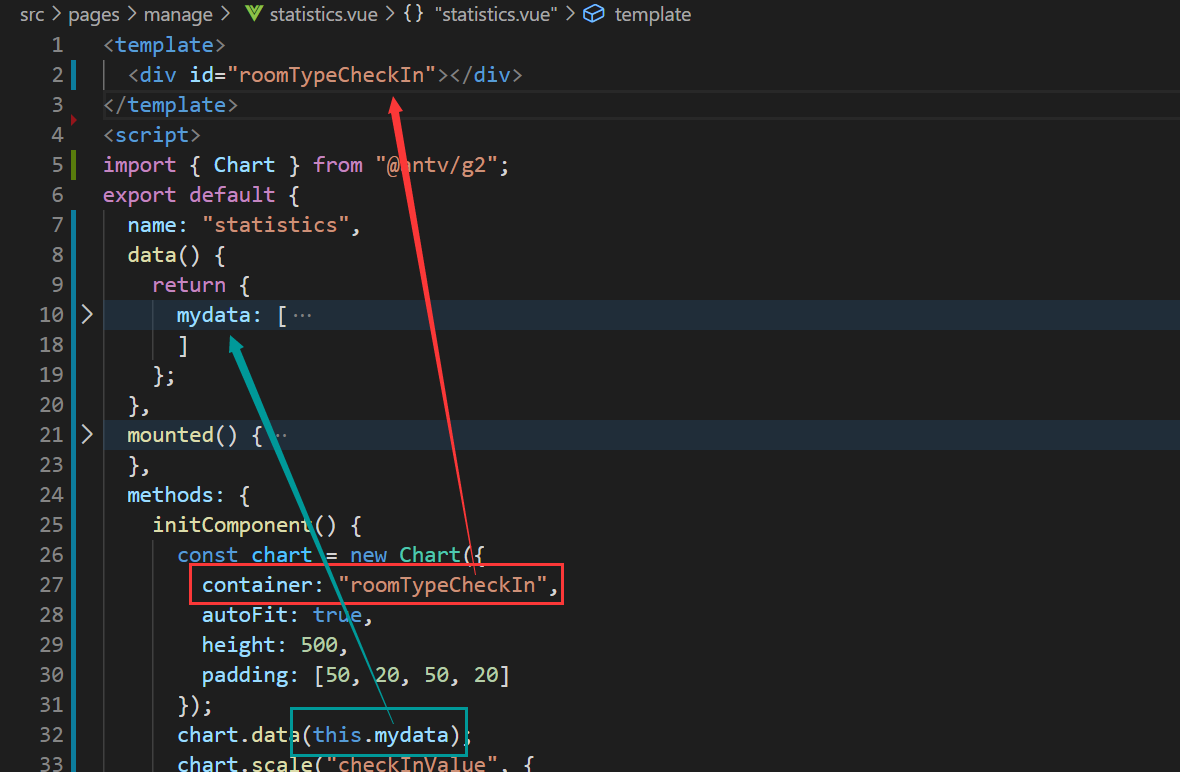
Task: Click the const chart declaration
Action: (x=244, y=555)
